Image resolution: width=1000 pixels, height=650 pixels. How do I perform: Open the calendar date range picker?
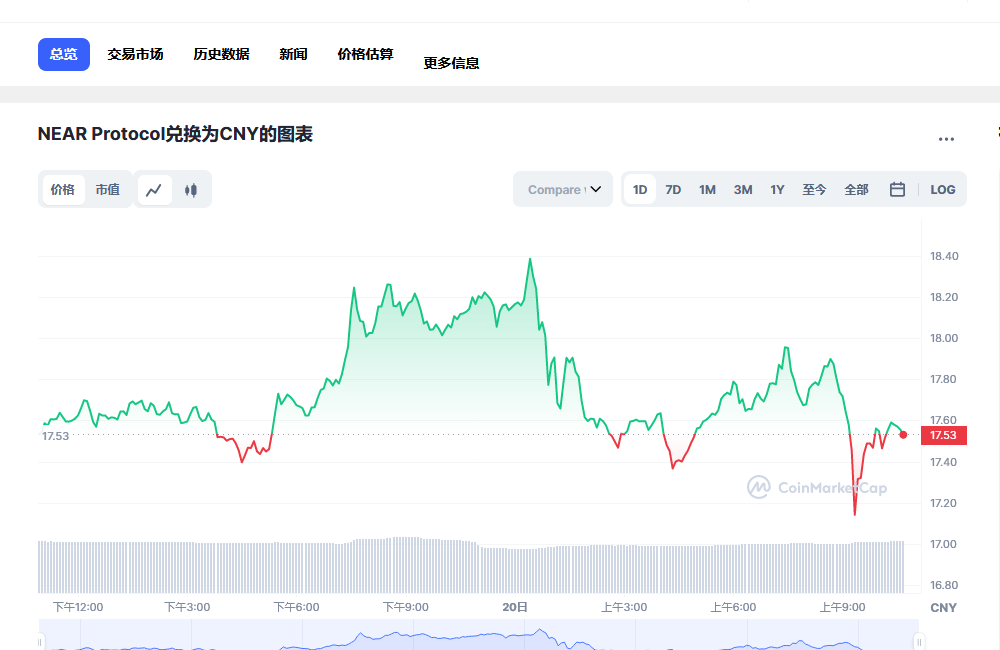897,189
